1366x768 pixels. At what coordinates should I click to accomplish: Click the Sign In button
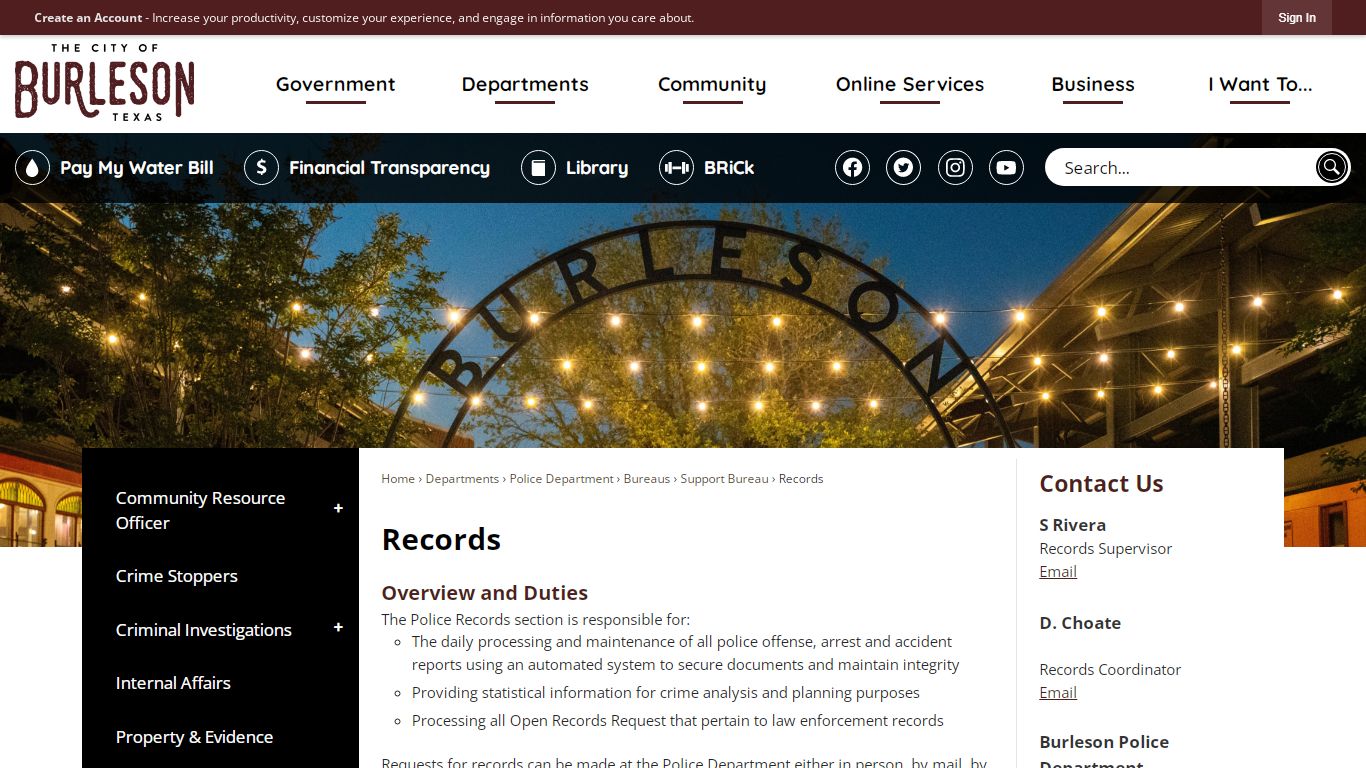click(1297, 18)
